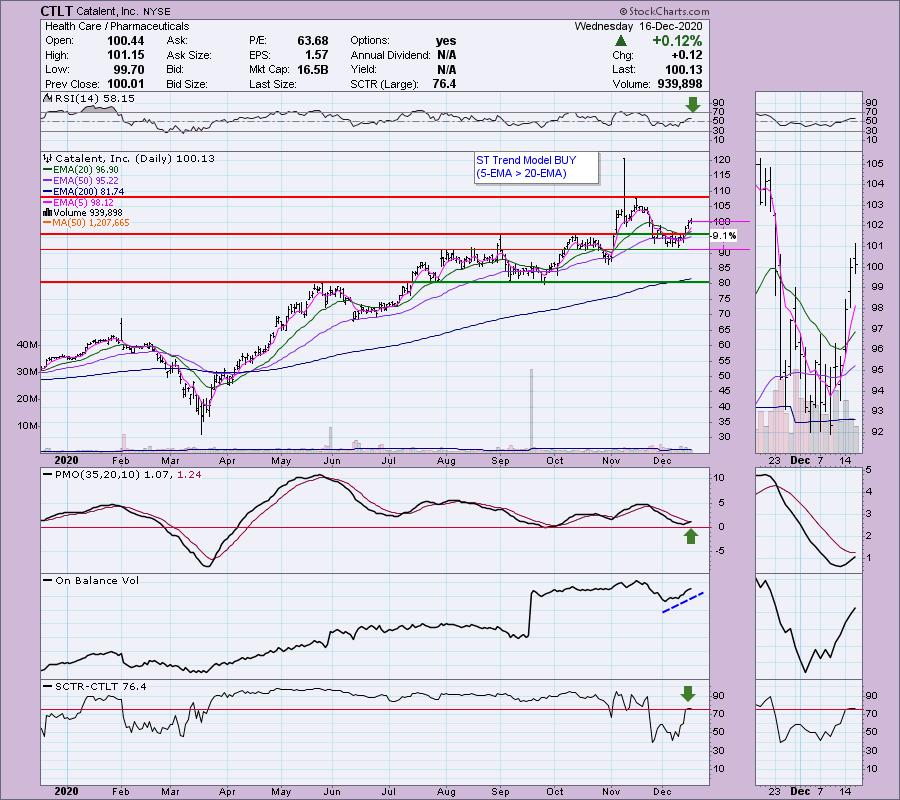Click the Last Size label
Screen dimensions: 900x800
(x=273, y=84)
